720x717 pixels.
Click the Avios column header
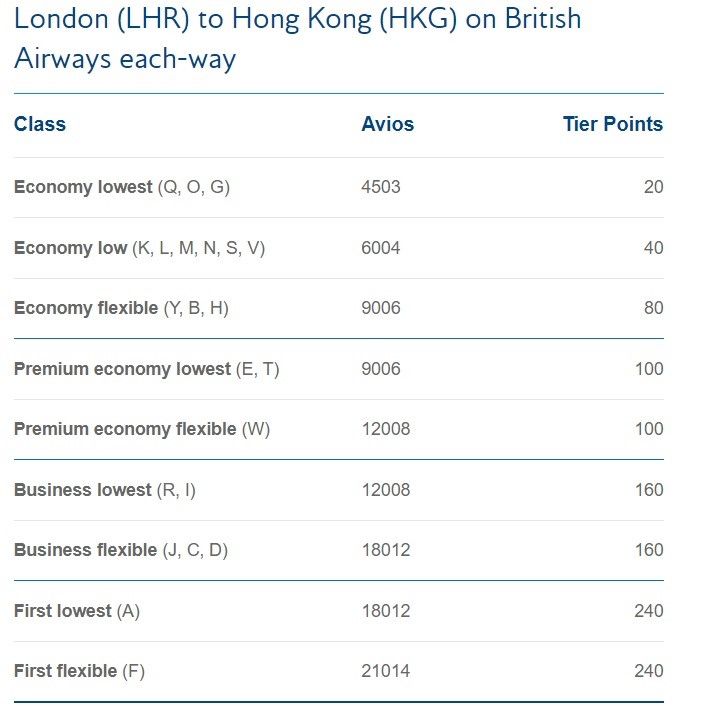click(387, 125)
